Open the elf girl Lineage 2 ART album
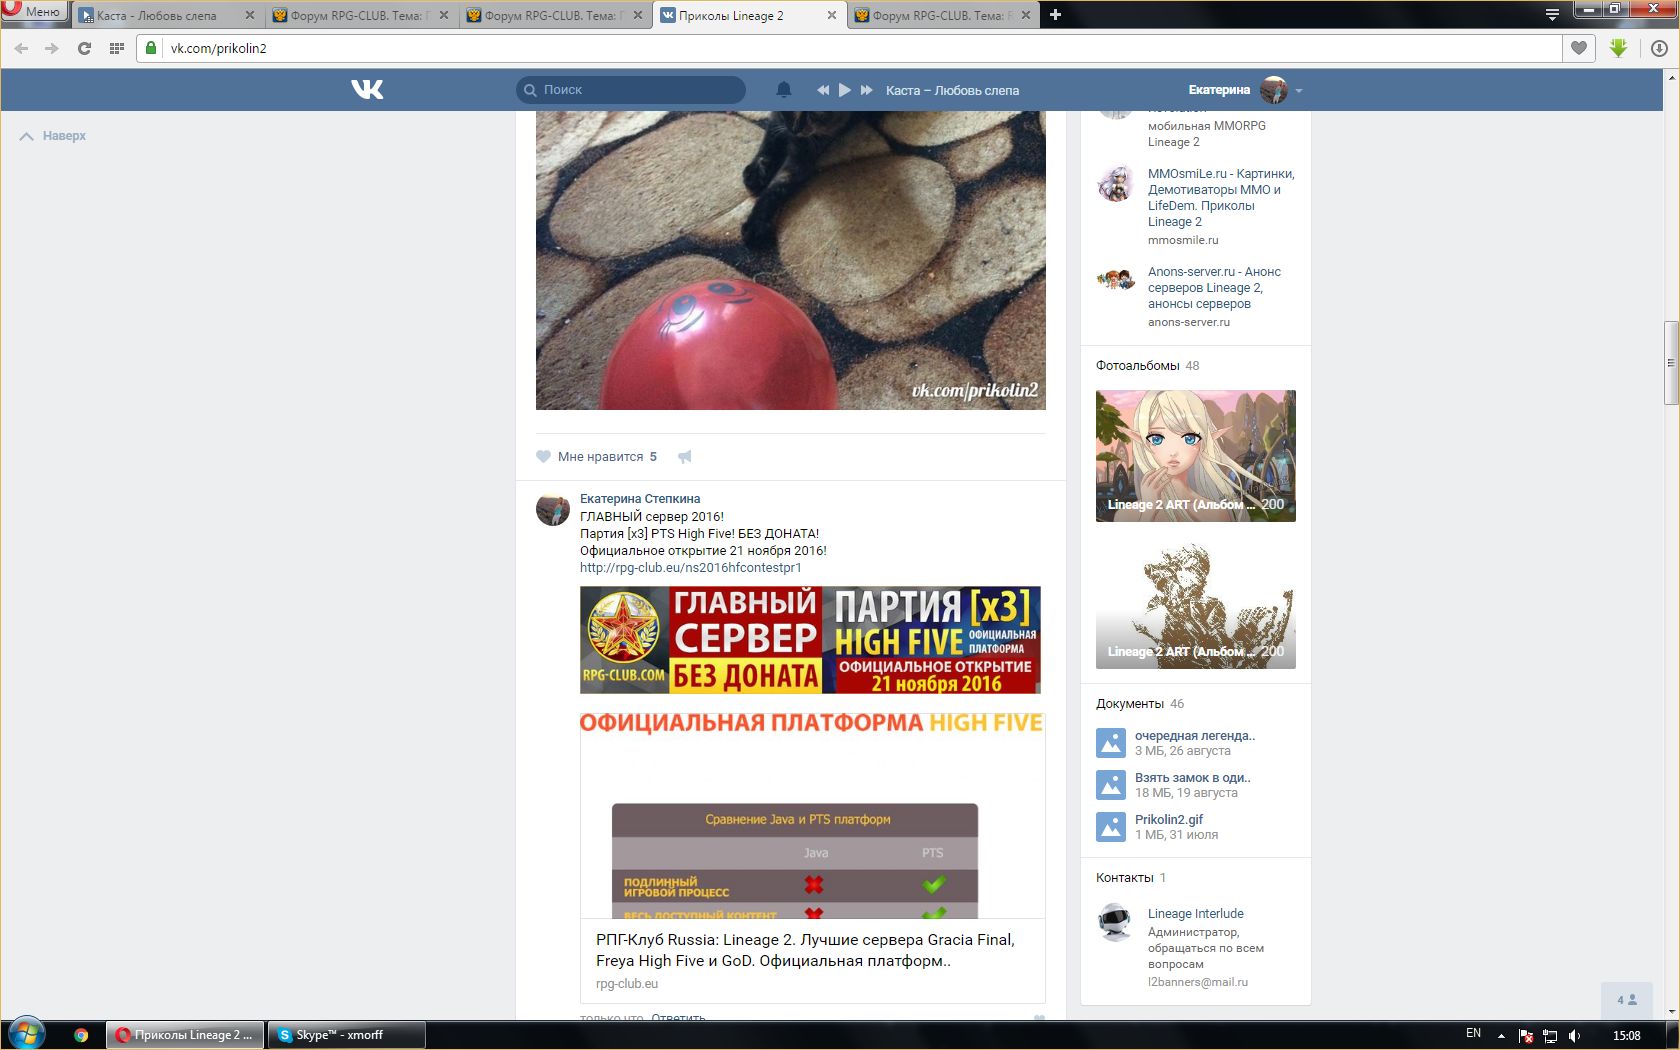Image resolution: width=1680 pixels, height=1050 pixels. [1196, 456]
